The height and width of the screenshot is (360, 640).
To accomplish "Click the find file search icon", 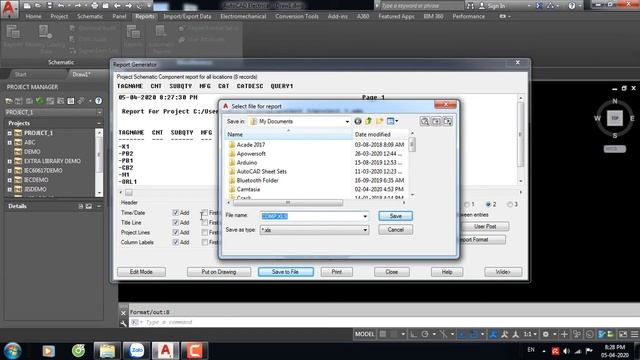I will pyautogui.click(x=425, y=121).
